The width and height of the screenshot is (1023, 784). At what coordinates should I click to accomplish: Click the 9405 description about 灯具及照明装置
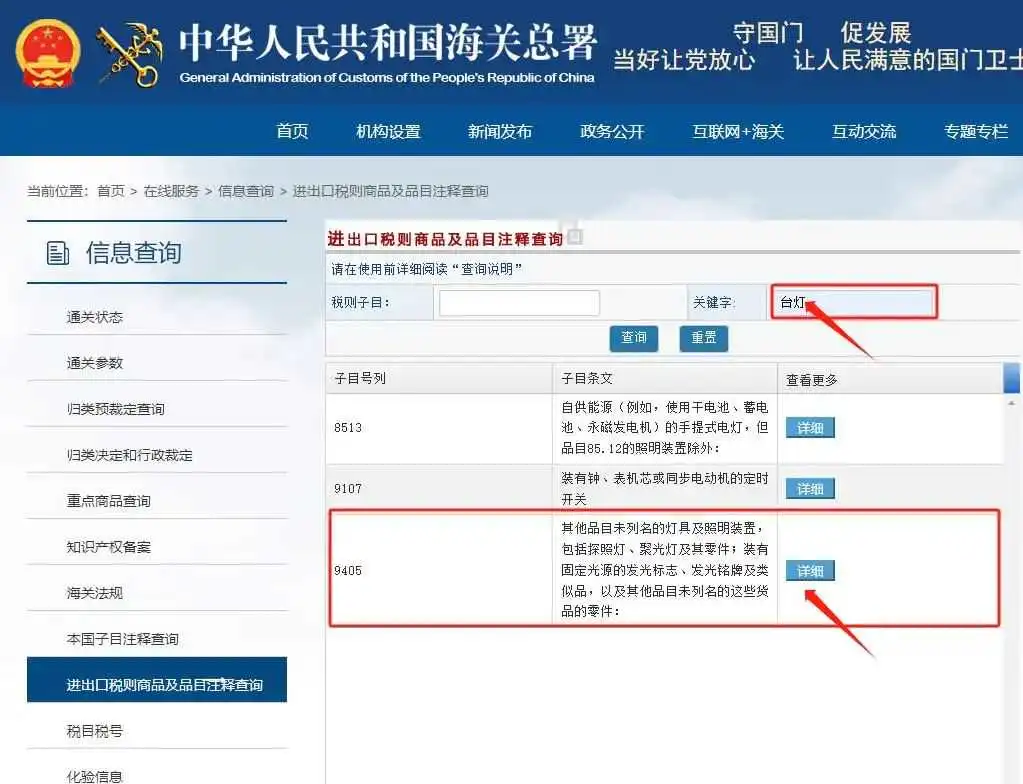(x=664, y=569)
